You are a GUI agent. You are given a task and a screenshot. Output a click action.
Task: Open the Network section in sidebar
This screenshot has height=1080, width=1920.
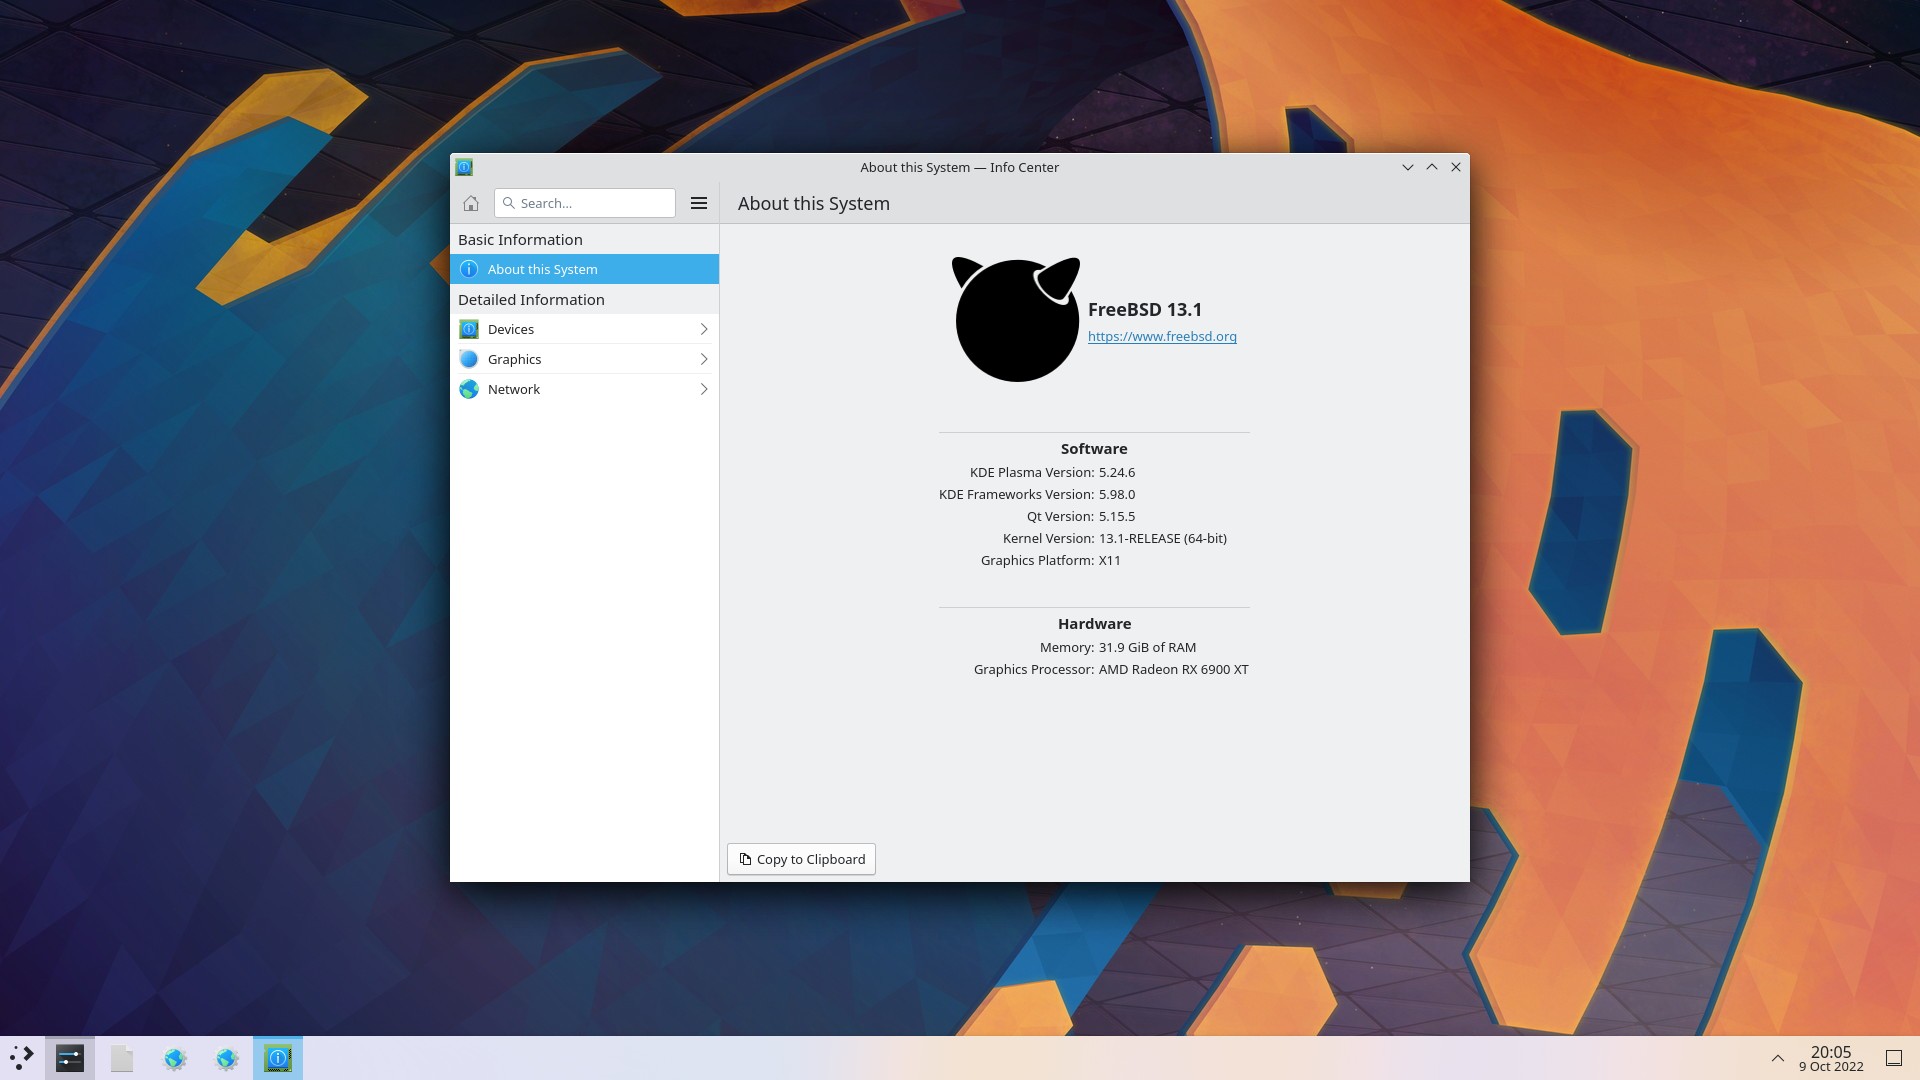514,389
